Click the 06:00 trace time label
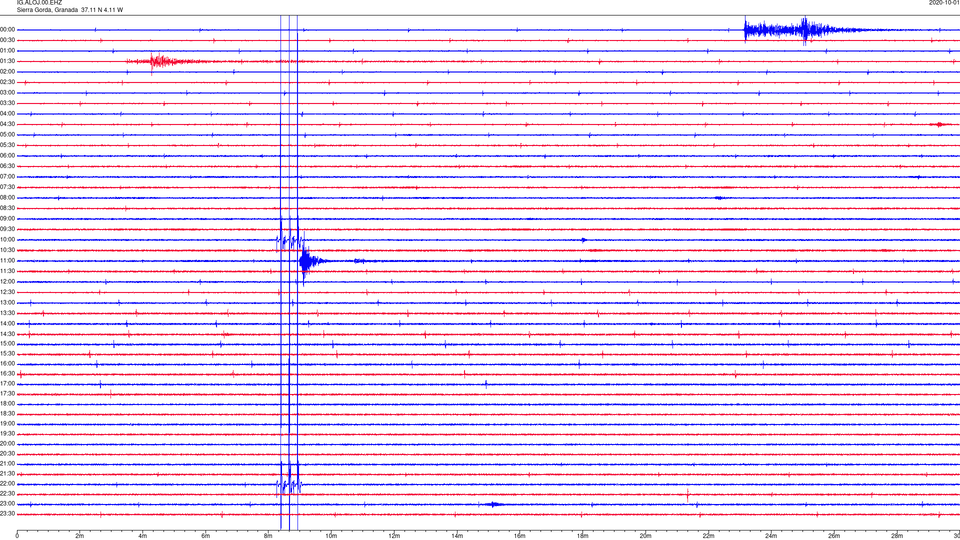The height and width of the screenshot is (540, 960). [x=8, y=156]
